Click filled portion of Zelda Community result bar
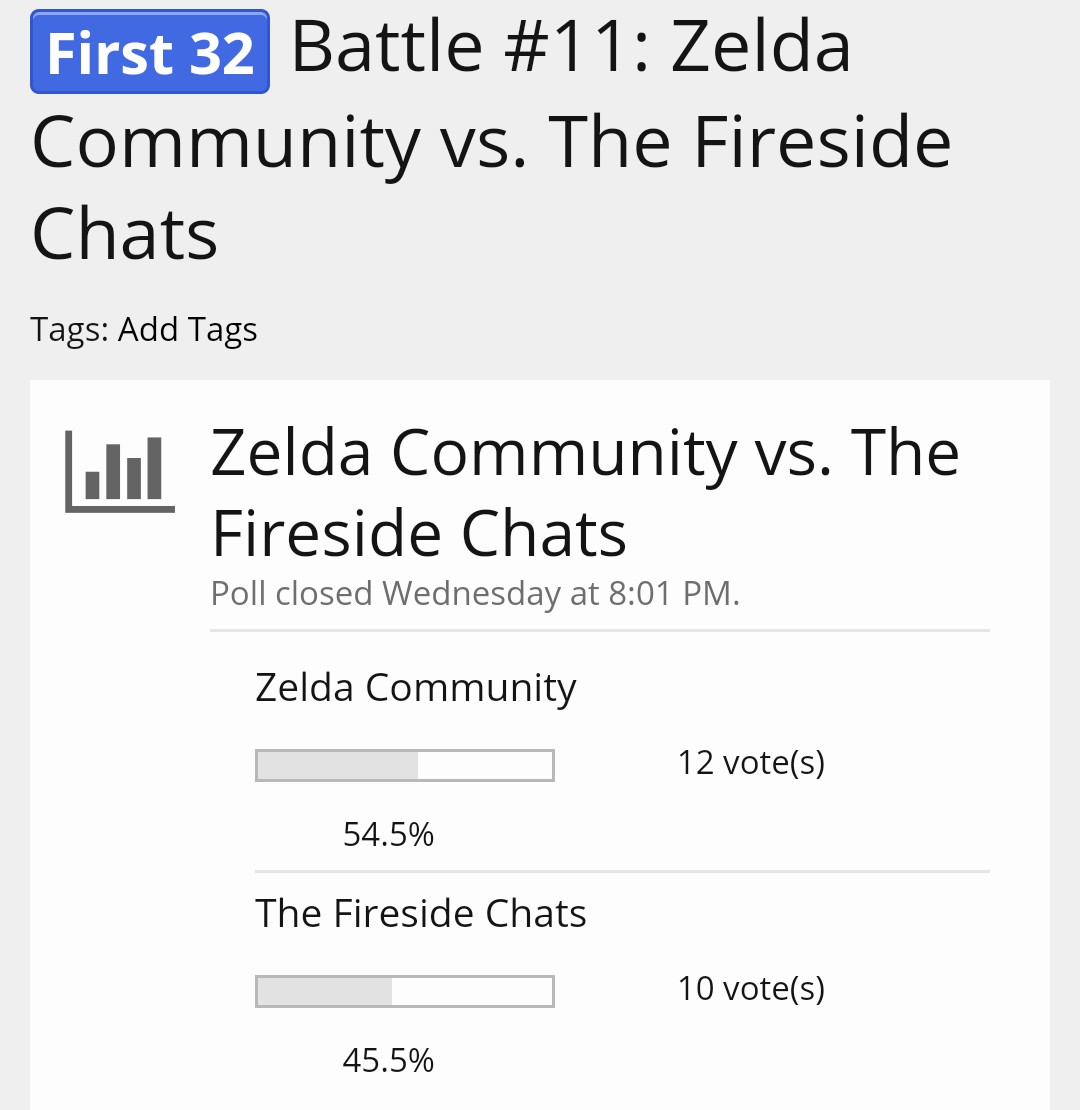 pyautogui.click(x=337, y=765)
